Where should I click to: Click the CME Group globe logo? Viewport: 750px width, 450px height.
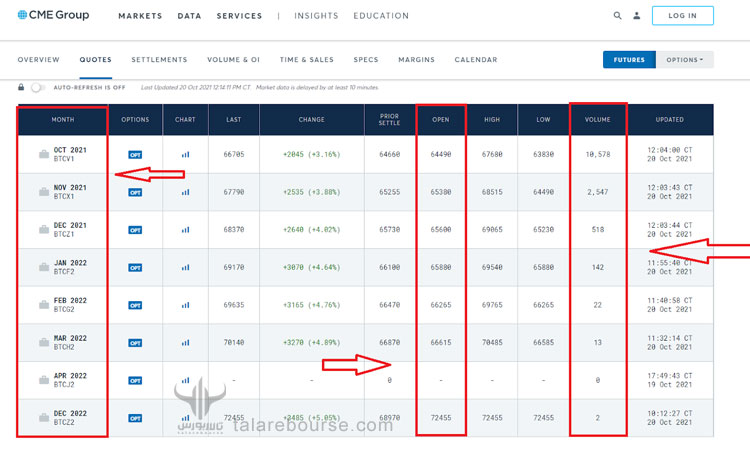click(x=22, y=15)
